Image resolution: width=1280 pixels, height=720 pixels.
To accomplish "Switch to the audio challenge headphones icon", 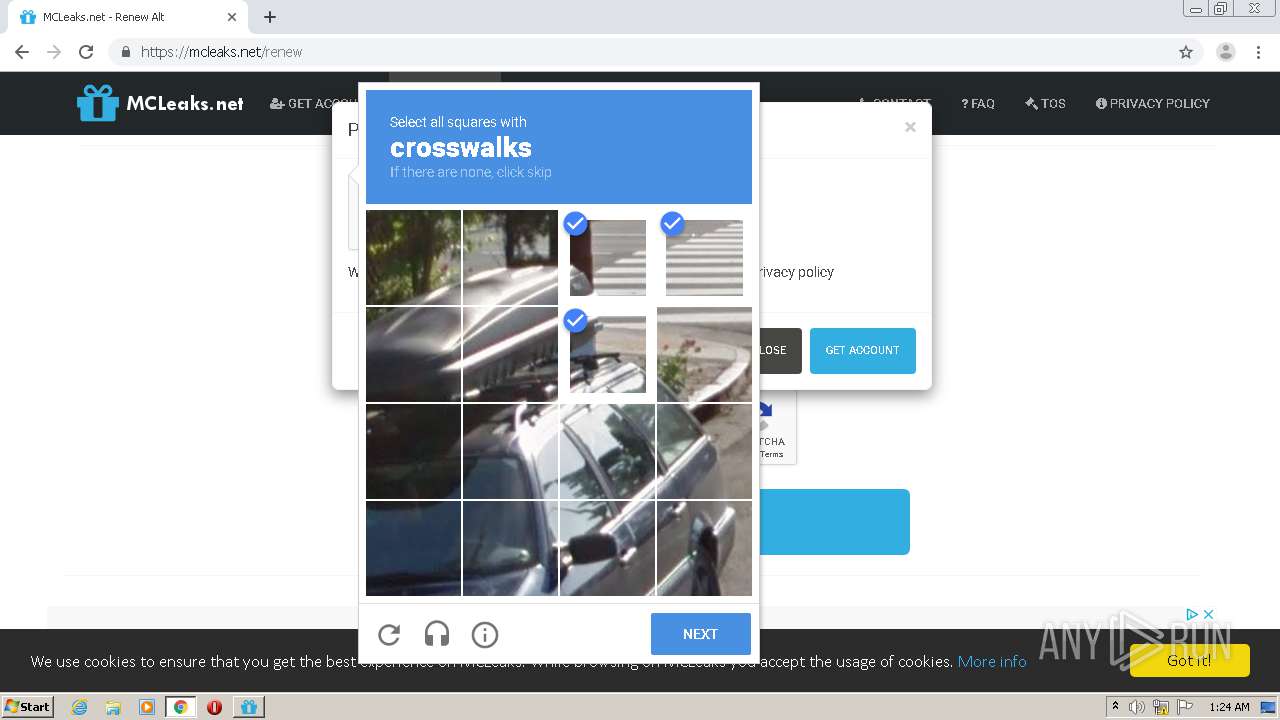I will click(x=437, y=634).
